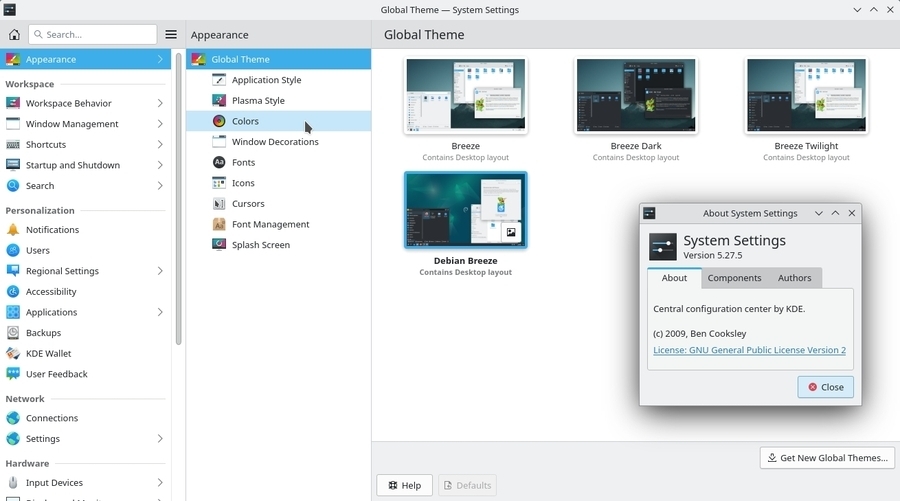
Task: Select the Colors icon
Action: [x=219, y=121]
